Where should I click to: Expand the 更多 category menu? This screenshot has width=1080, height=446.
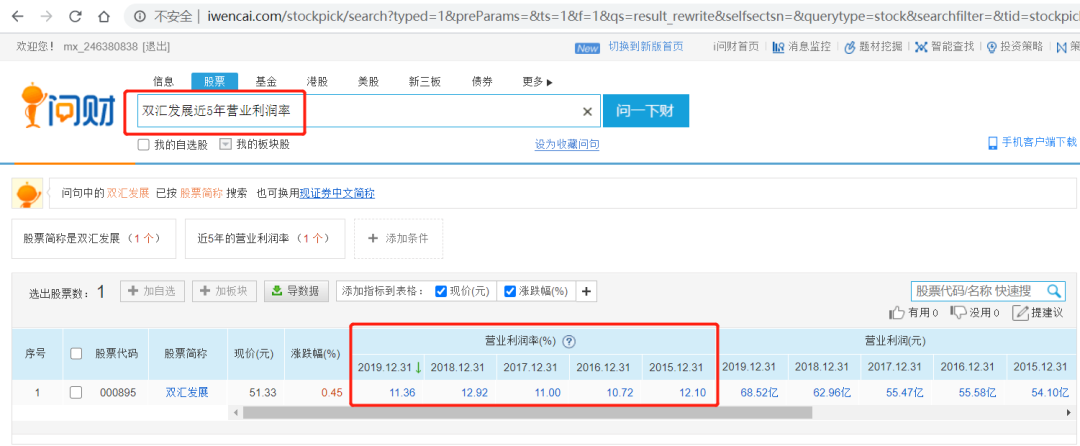click(537, 82)
